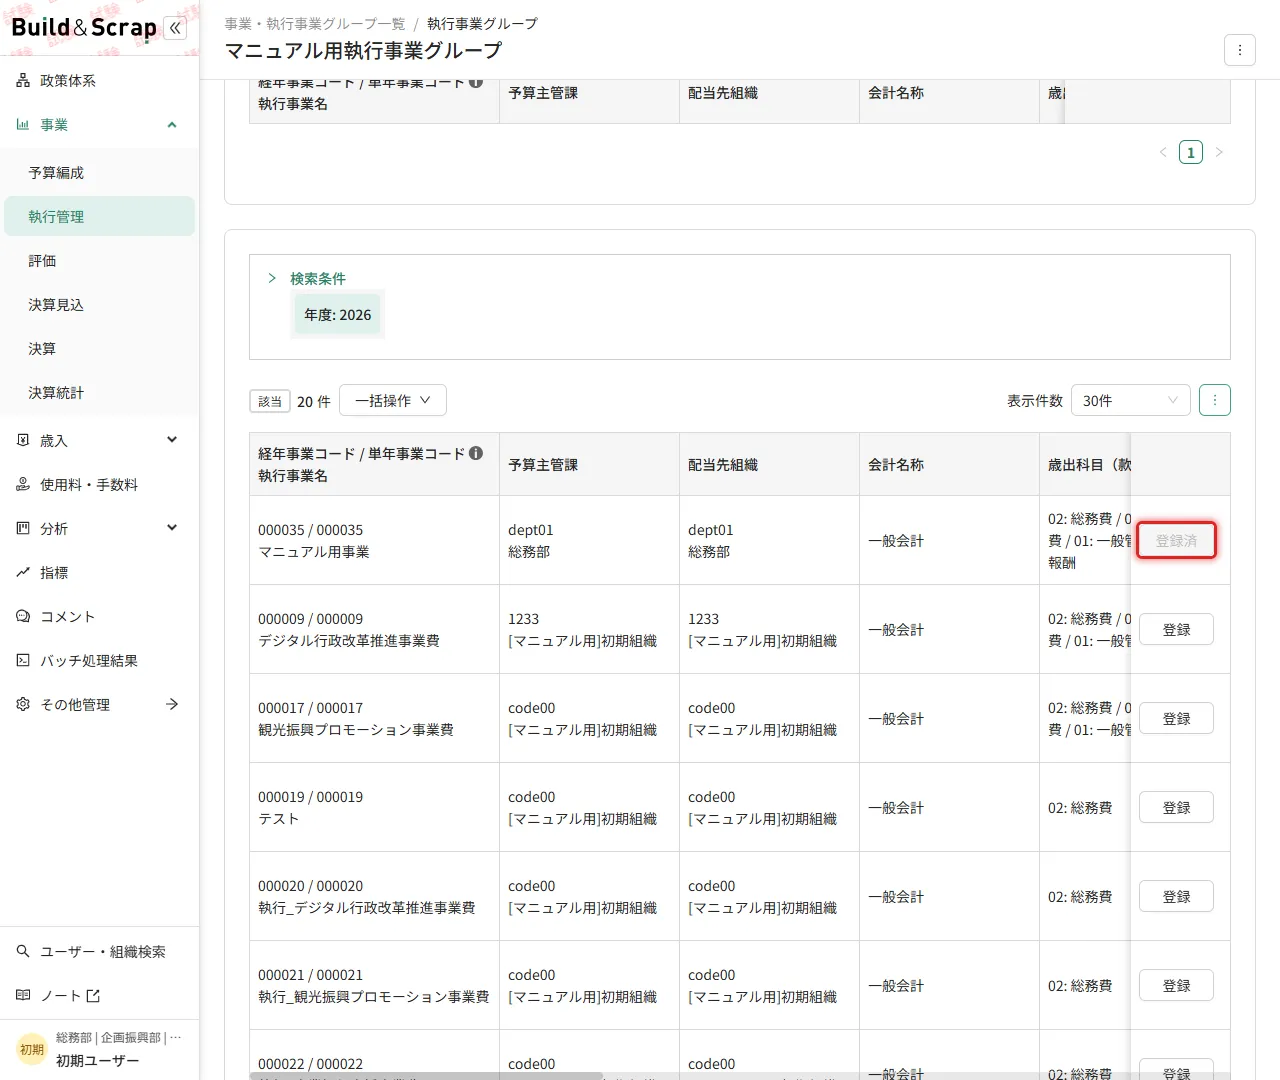Image resolution: width=1280 pixels, height=1080 pixels.
Task: Open the 表示件数 30件 dropdown
Action: (x=1131, y=400)
